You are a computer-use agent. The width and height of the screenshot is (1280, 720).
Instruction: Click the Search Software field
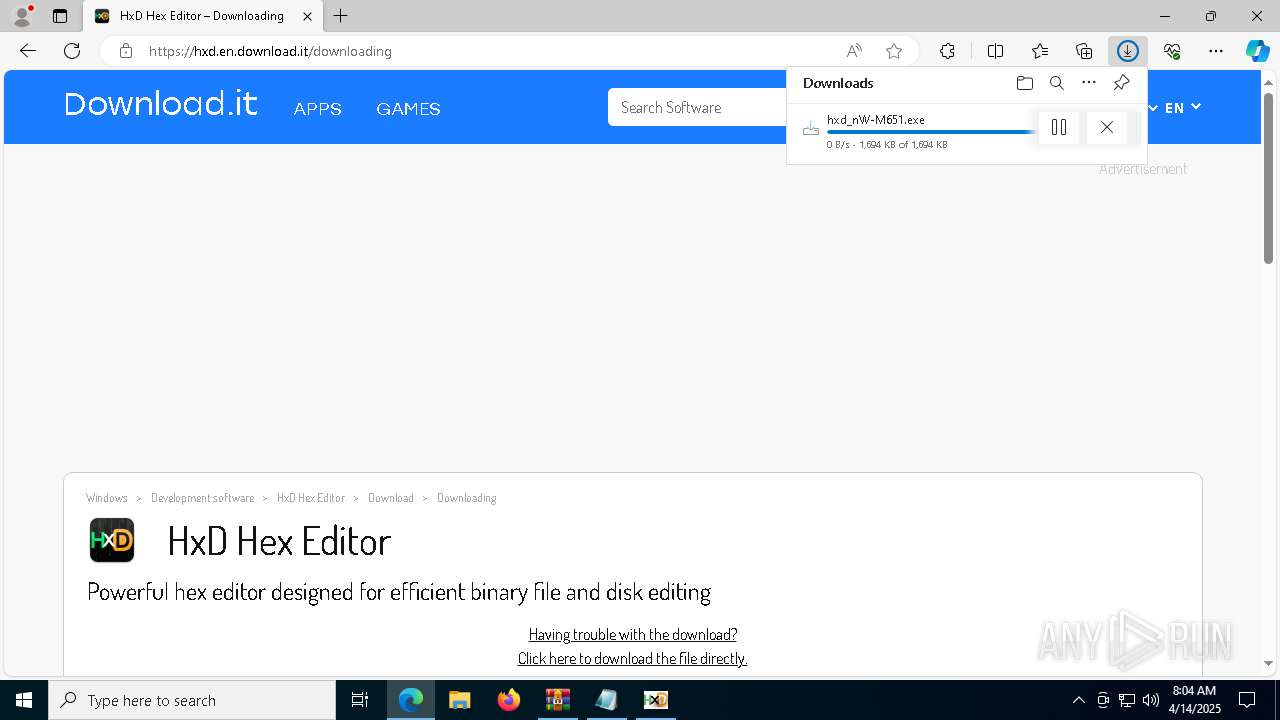pos(698,107)
